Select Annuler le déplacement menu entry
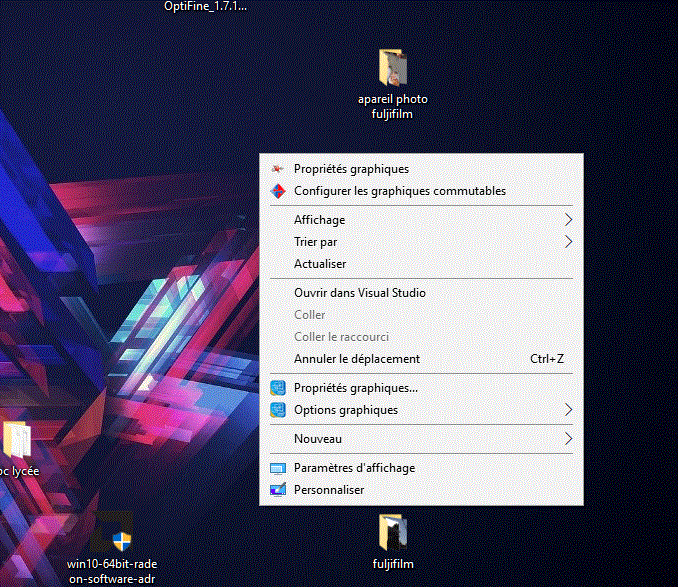Screen dimensions: 678x587 click(356, 359)
